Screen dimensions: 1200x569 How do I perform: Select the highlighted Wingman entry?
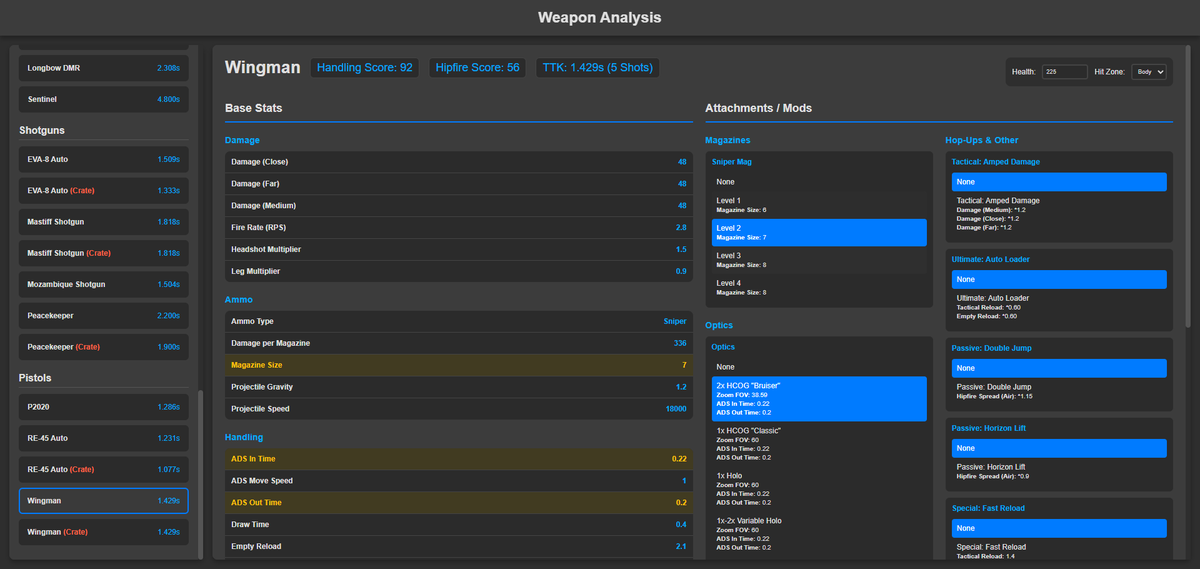pyautogui.click(x=103, y=500)
